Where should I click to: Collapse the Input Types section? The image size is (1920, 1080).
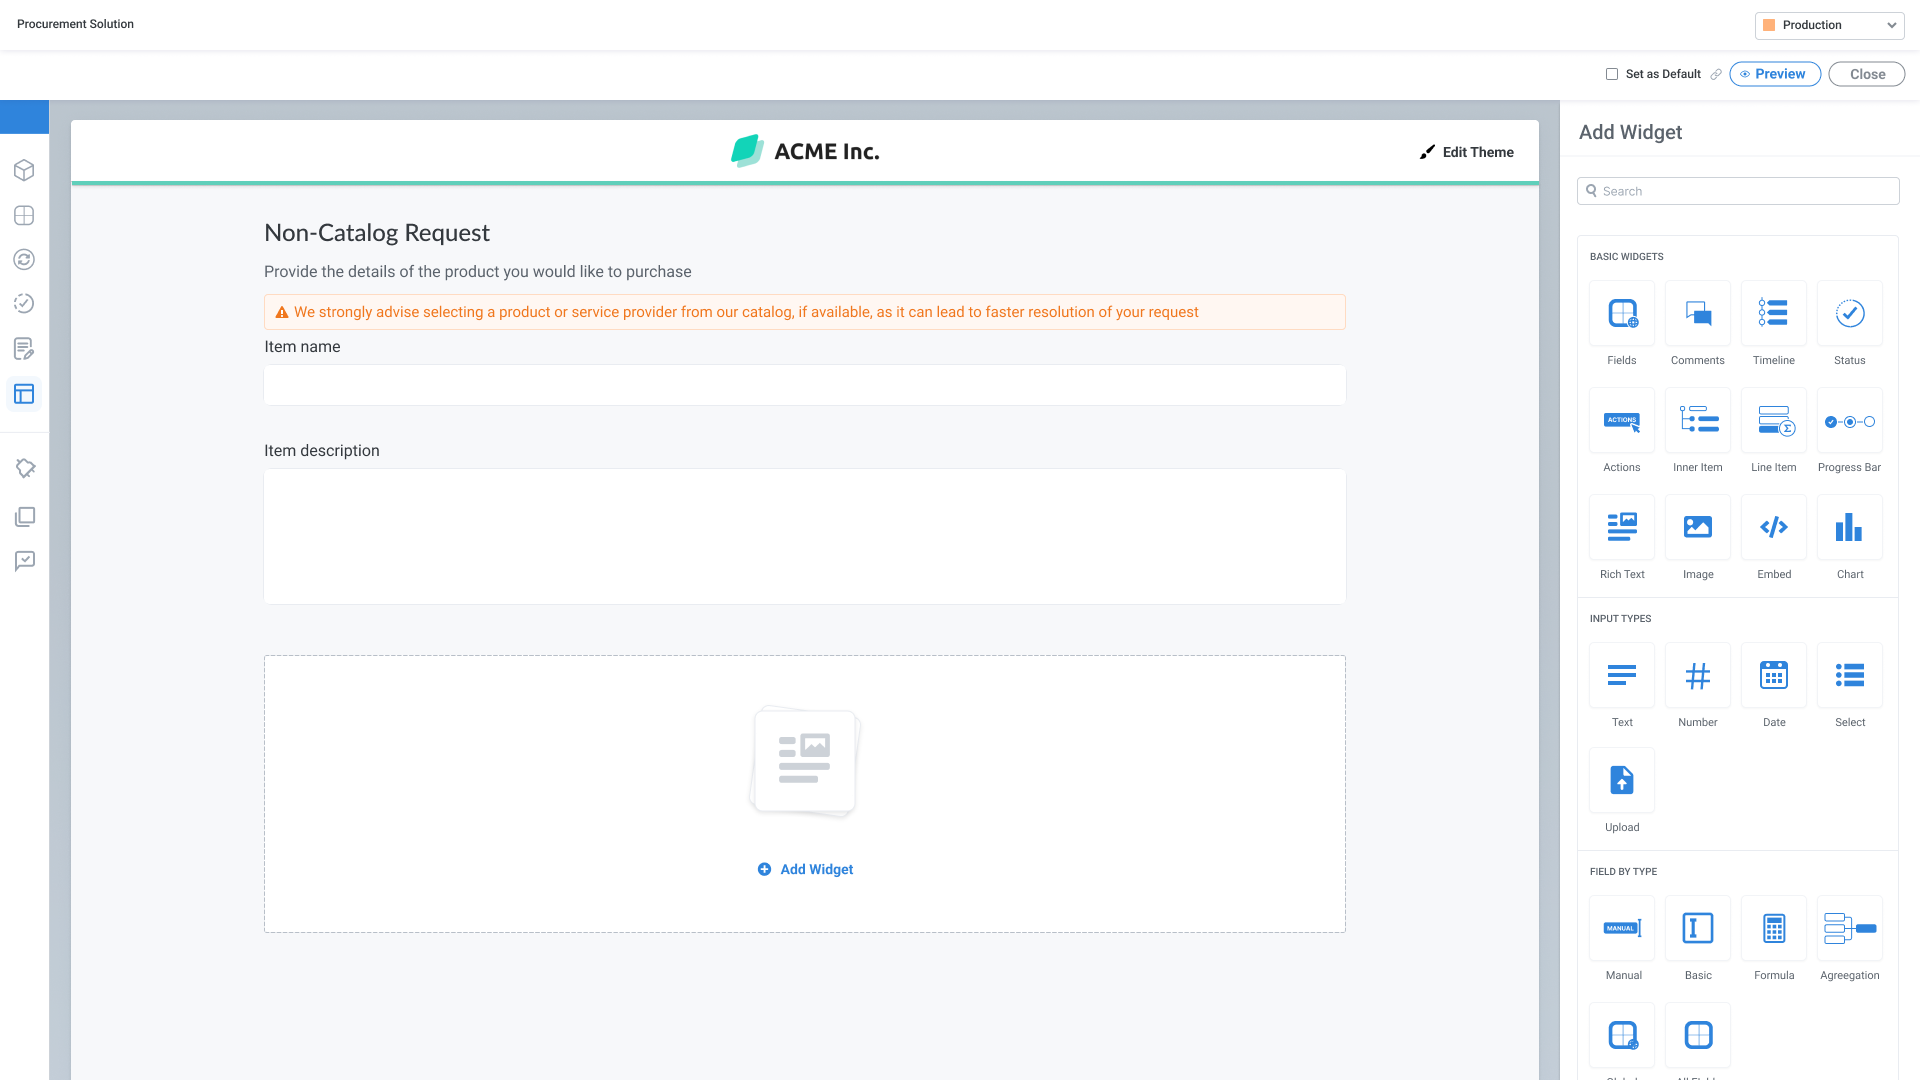tap(1620, 618)
